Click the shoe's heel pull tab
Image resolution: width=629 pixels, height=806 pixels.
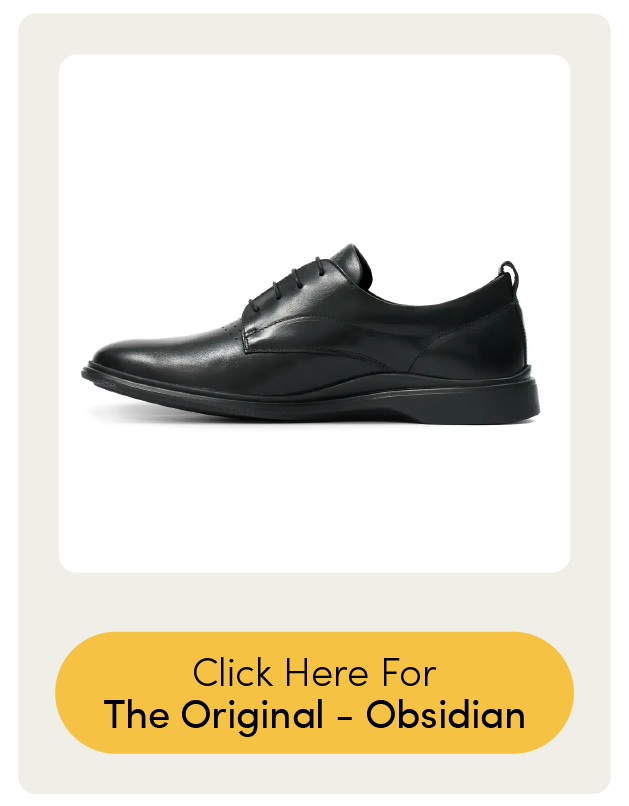click(509, 272)
